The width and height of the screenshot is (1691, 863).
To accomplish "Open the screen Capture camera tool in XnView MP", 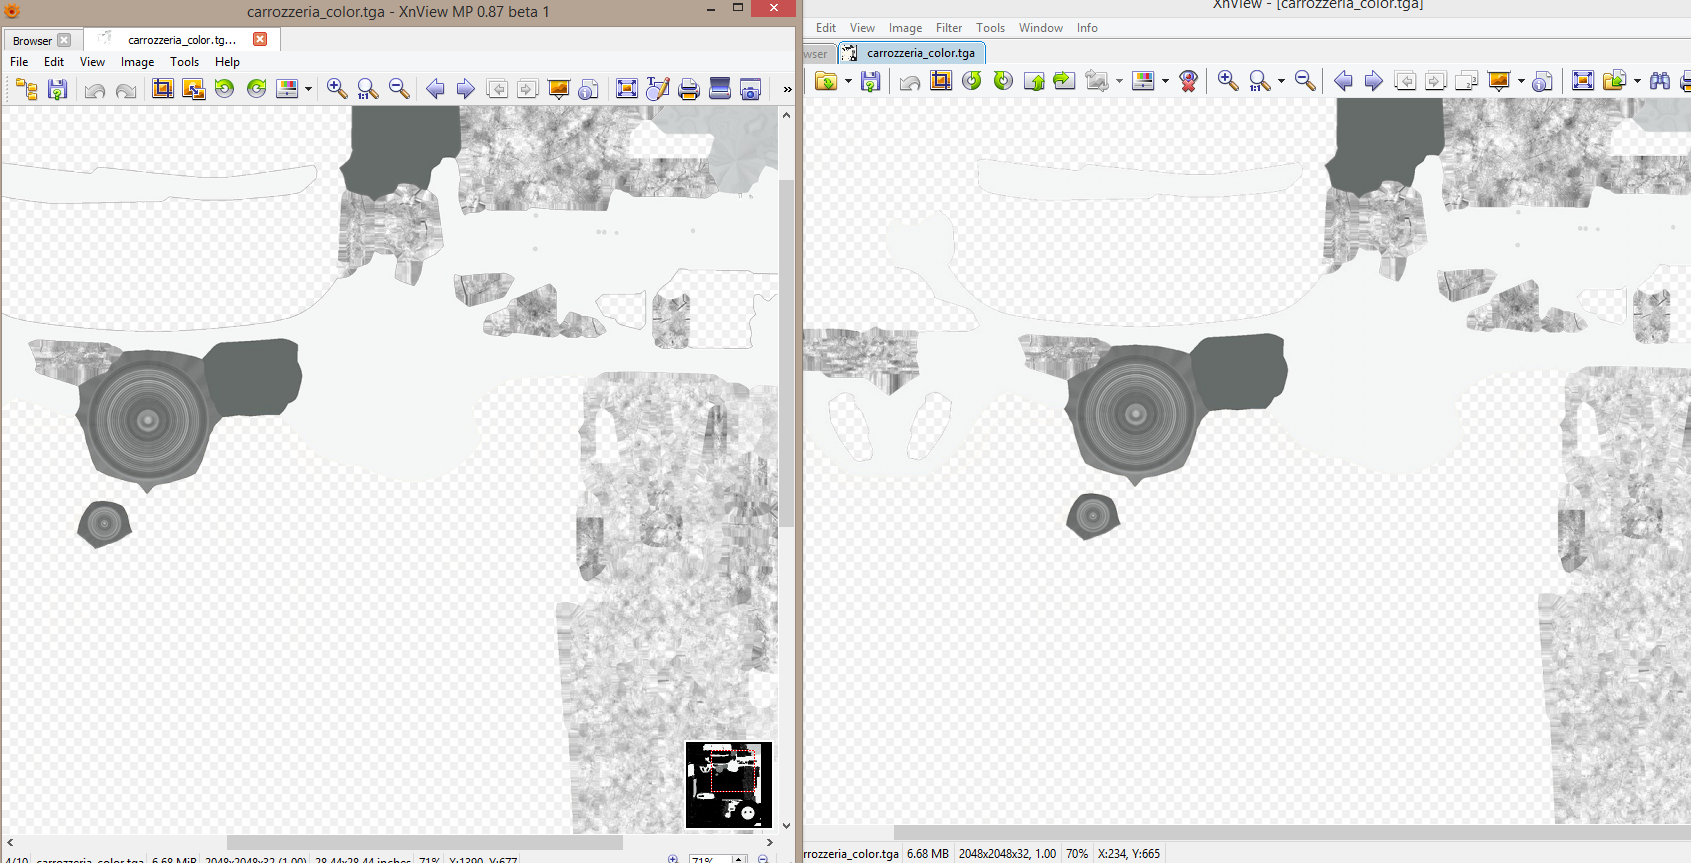I will point(750,89).
